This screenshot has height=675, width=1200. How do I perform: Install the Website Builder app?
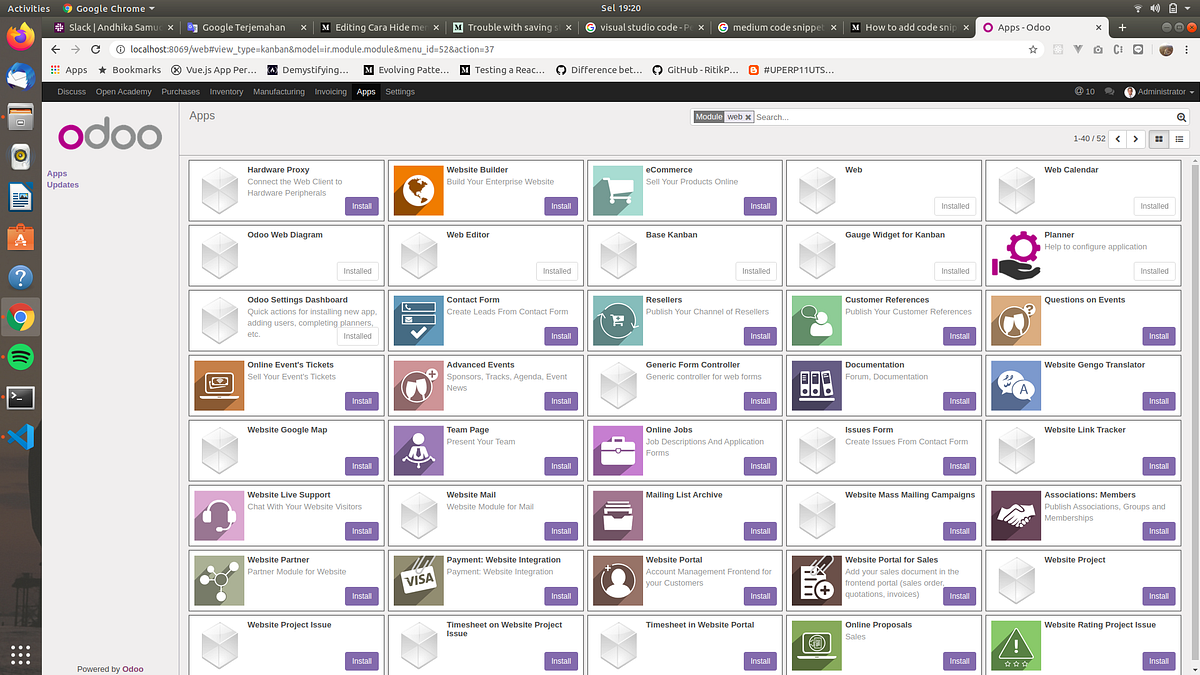coord(560,205)
